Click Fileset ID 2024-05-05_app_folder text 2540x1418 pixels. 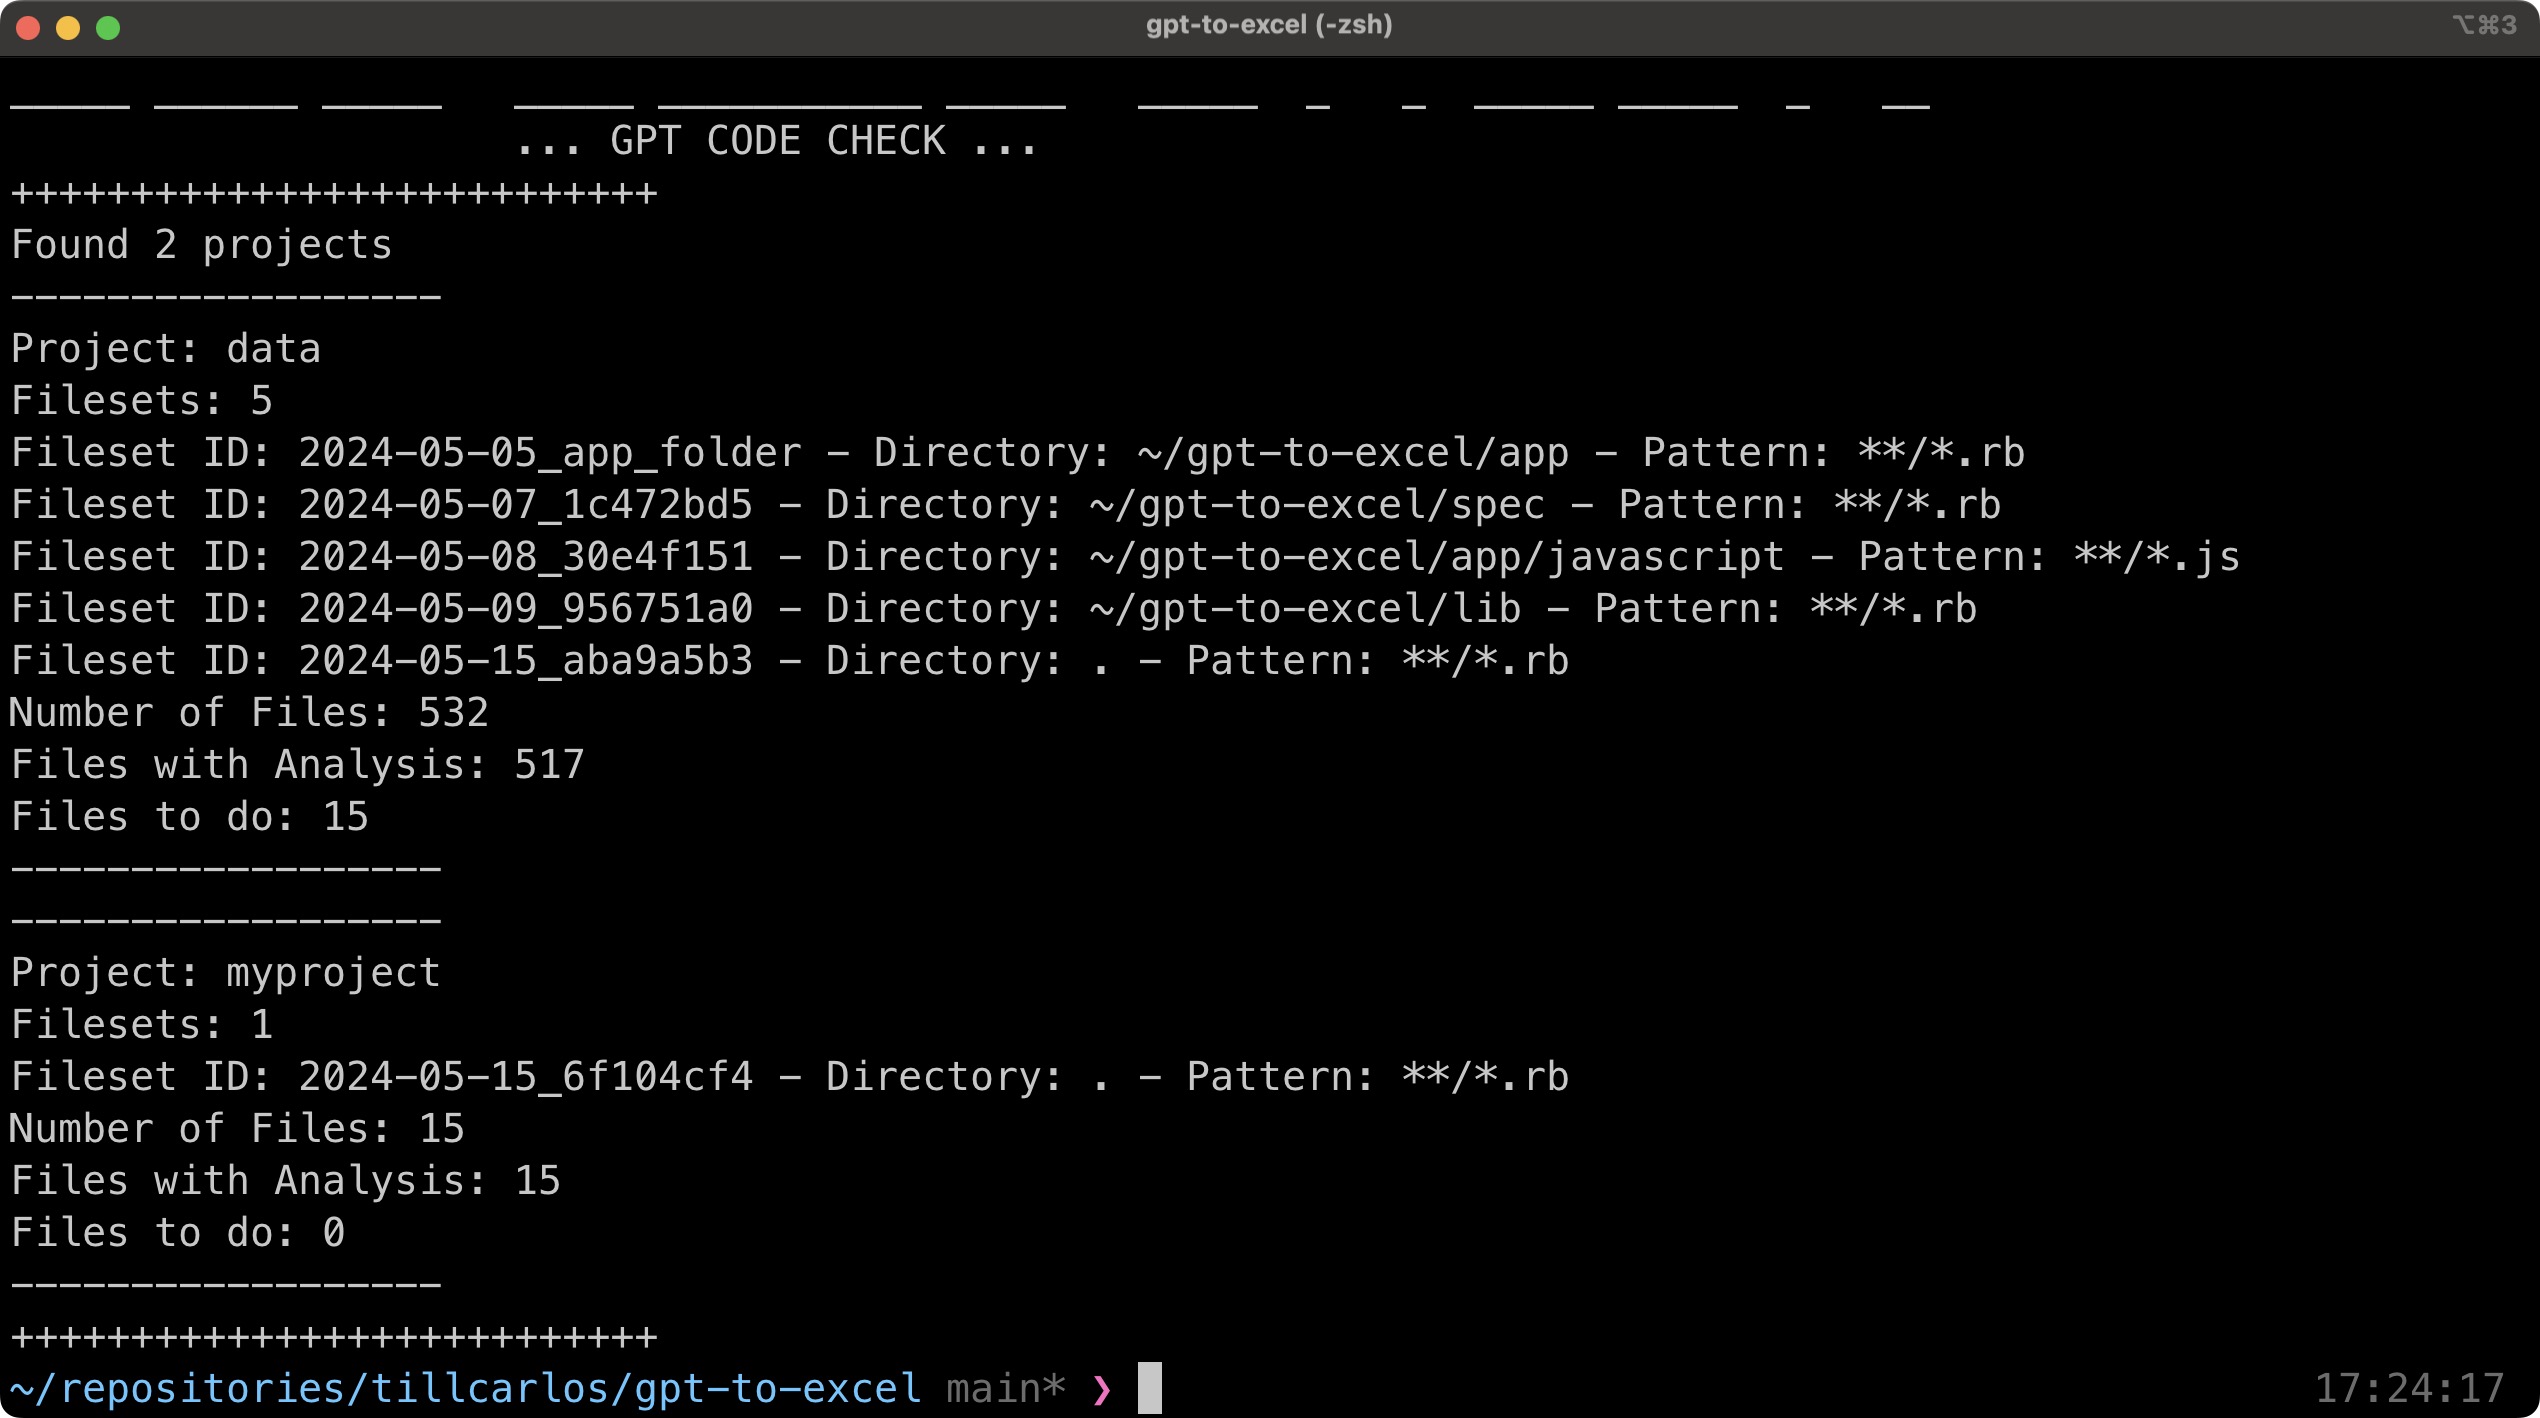click(549, 453)
